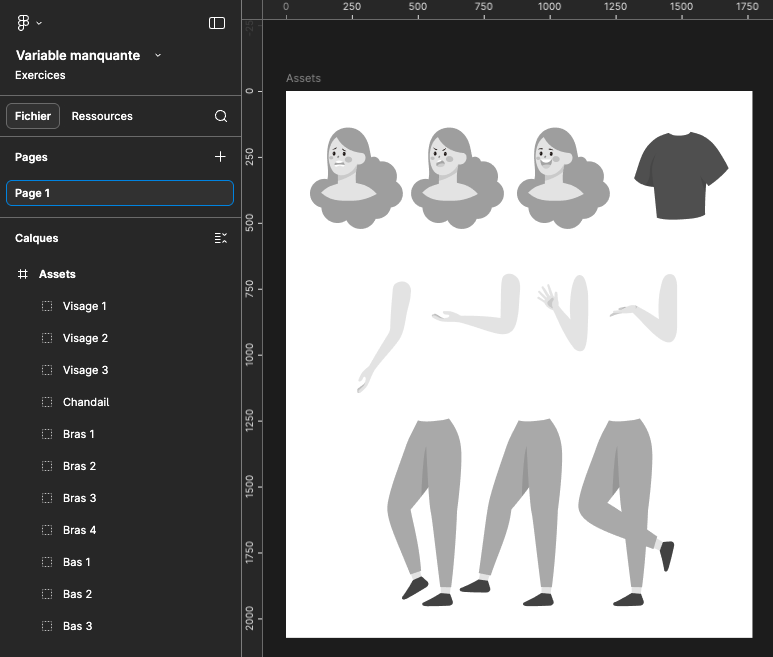Expand the Variable manquante file name dropdown
The width and height of the screenshot is (773, 657).
[x=158, y=56]
